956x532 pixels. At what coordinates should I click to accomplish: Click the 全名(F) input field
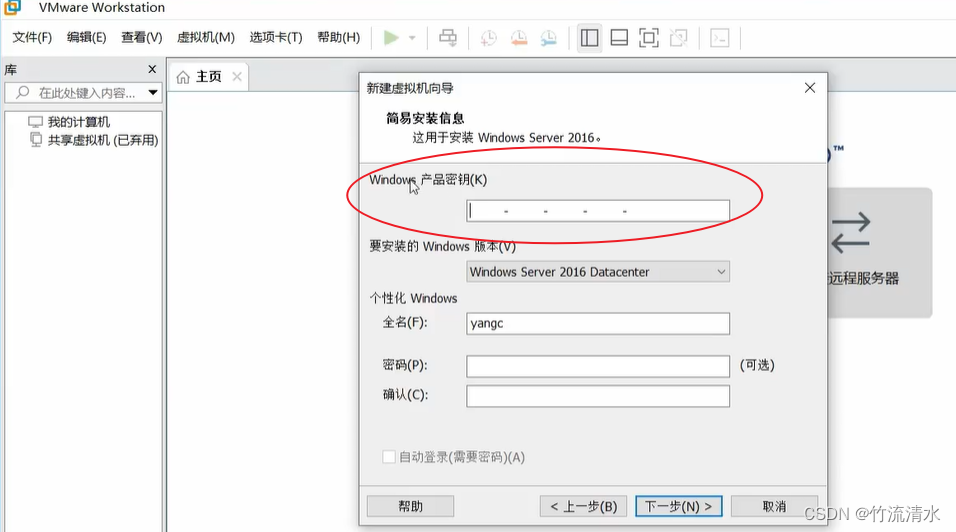pyautogui.click(x=598, y=324)
